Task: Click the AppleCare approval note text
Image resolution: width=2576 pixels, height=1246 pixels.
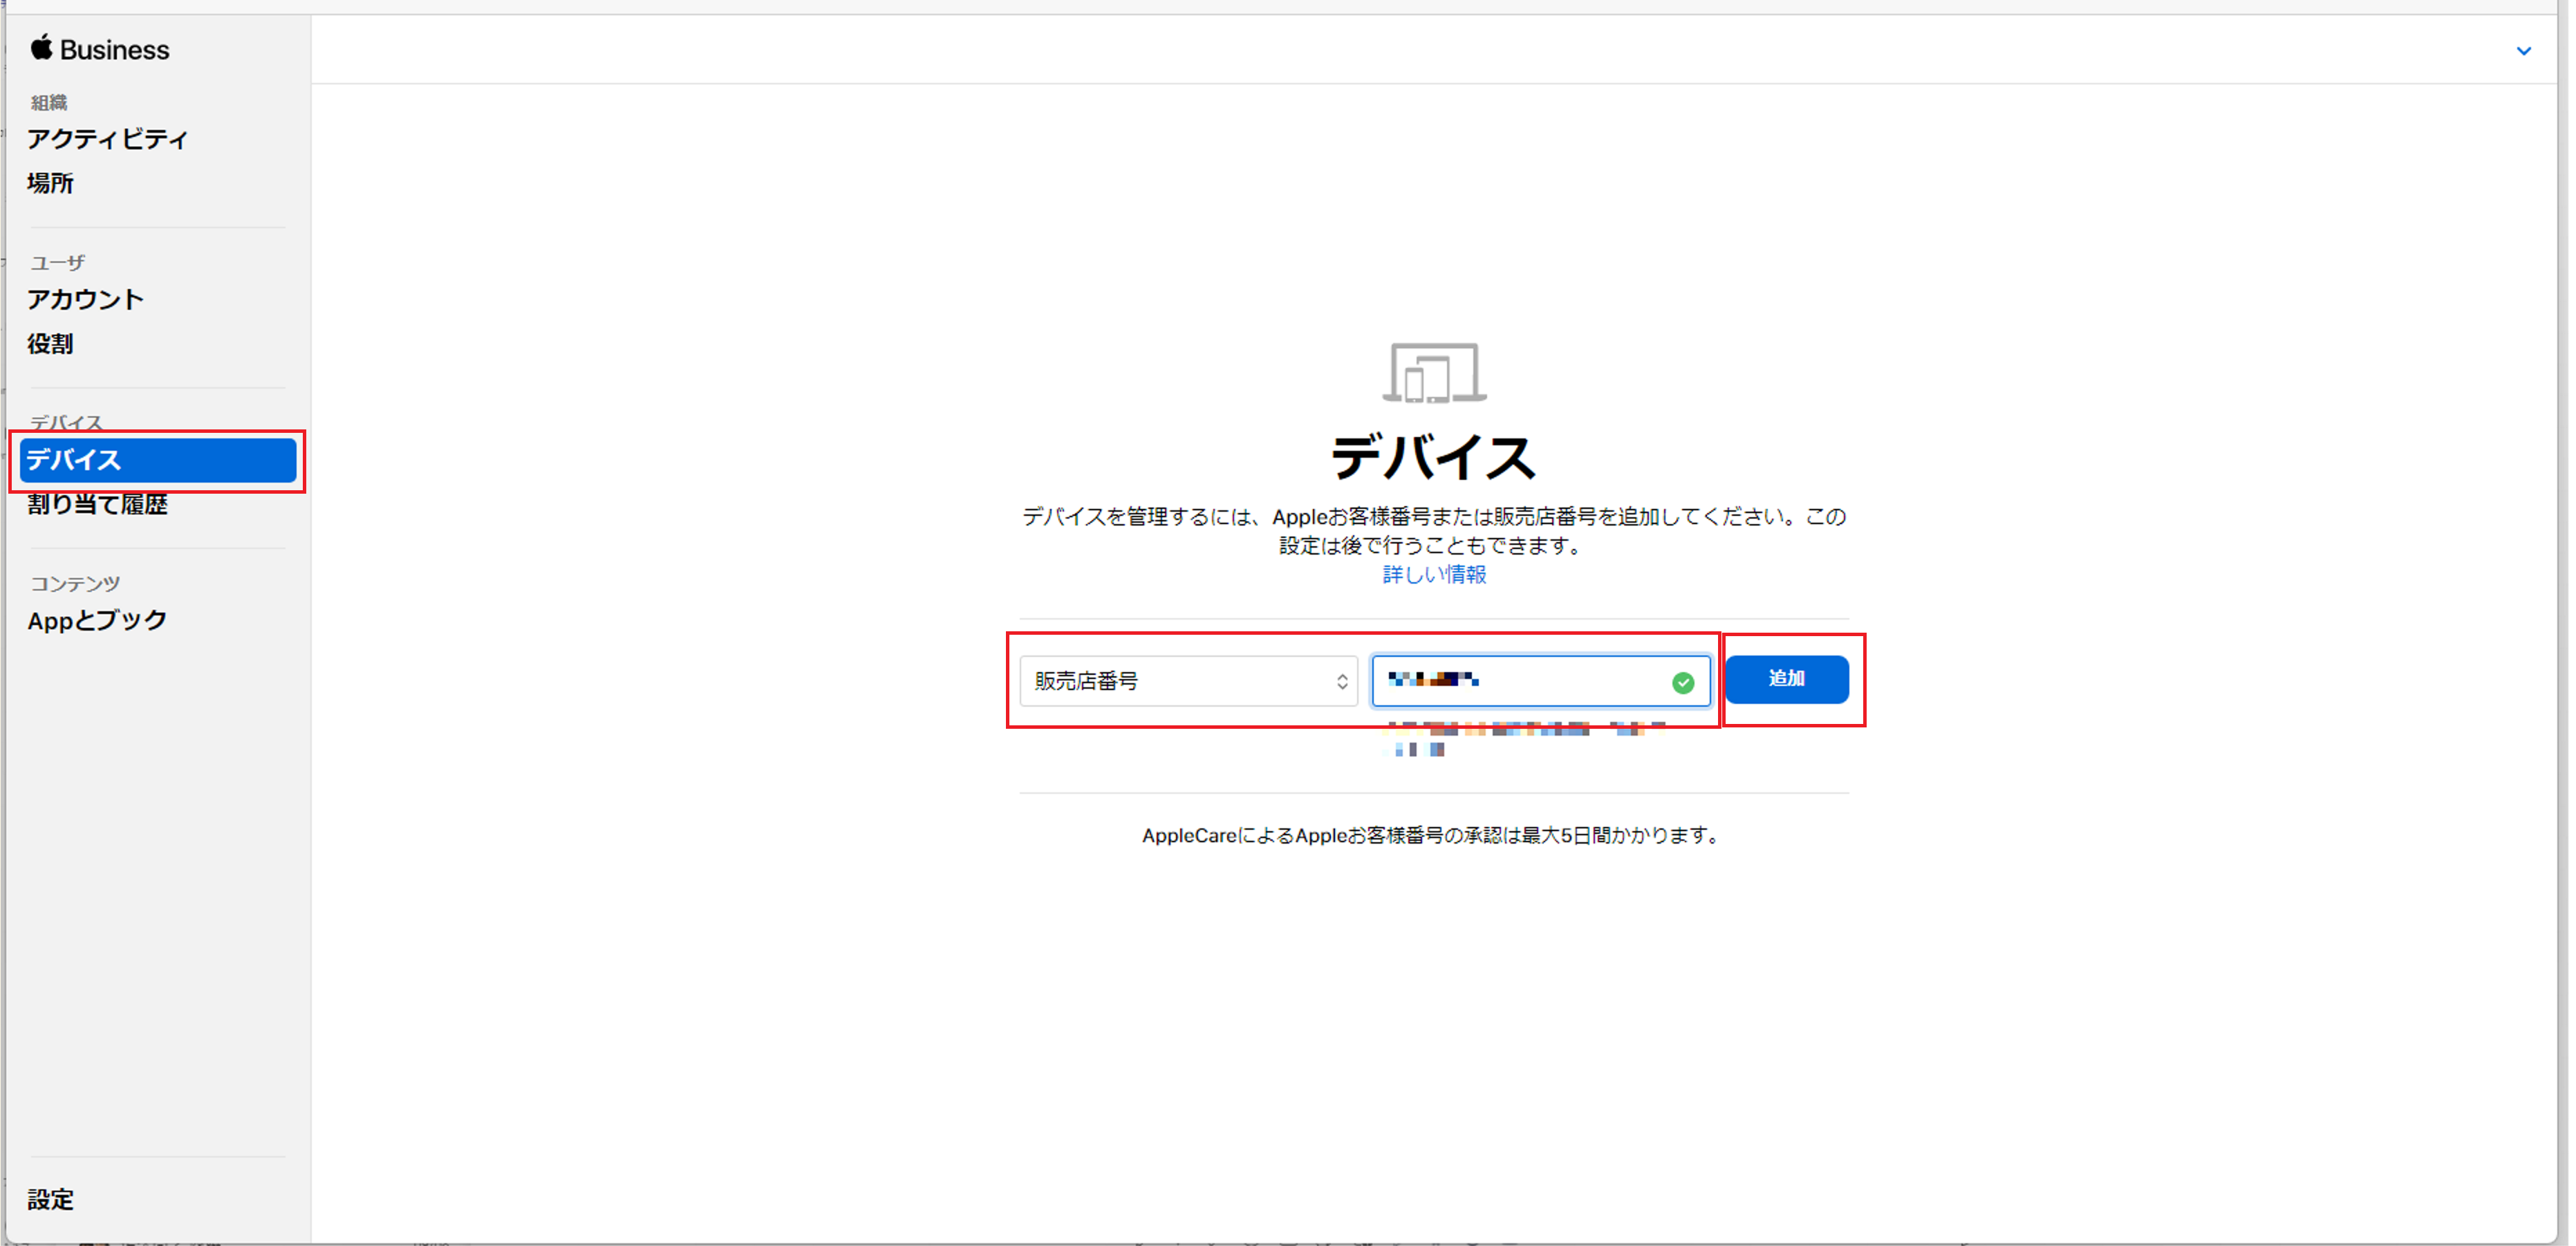Action: 1433,835
